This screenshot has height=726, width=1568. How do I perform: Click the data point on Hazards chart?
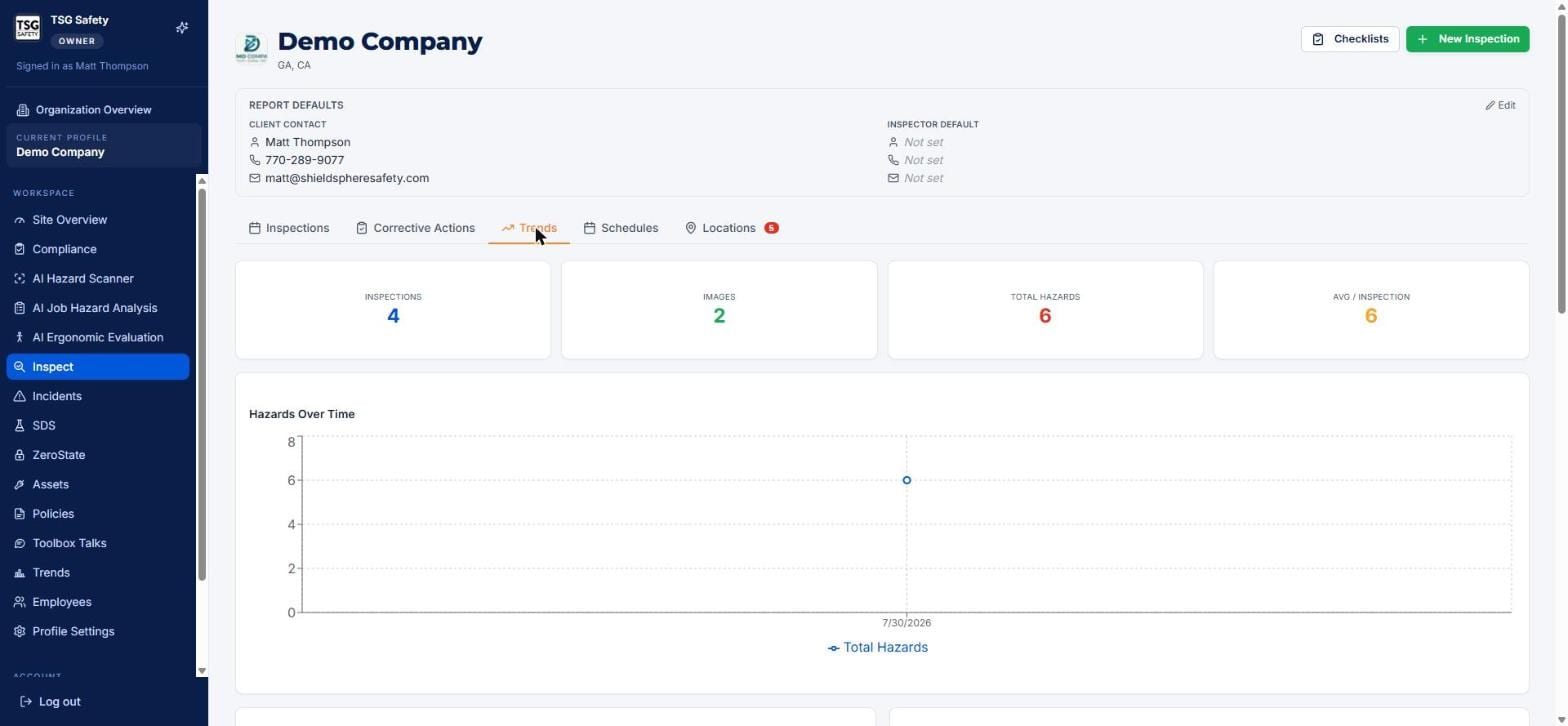pos(907,480)
